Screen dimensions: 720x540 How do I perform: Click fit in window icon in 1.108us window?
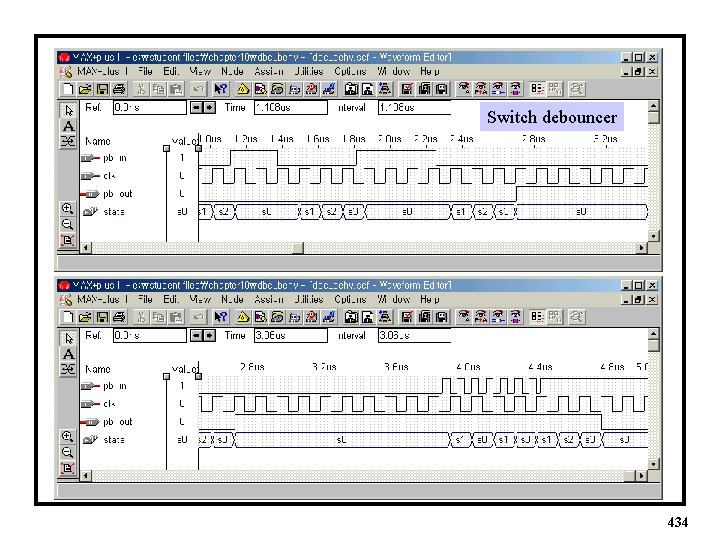[68, 240]
